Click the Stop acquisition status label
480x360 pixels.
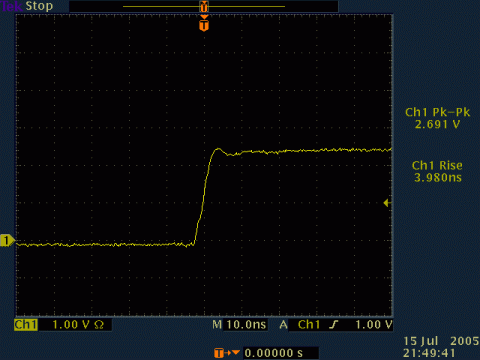tap(39, 6)
